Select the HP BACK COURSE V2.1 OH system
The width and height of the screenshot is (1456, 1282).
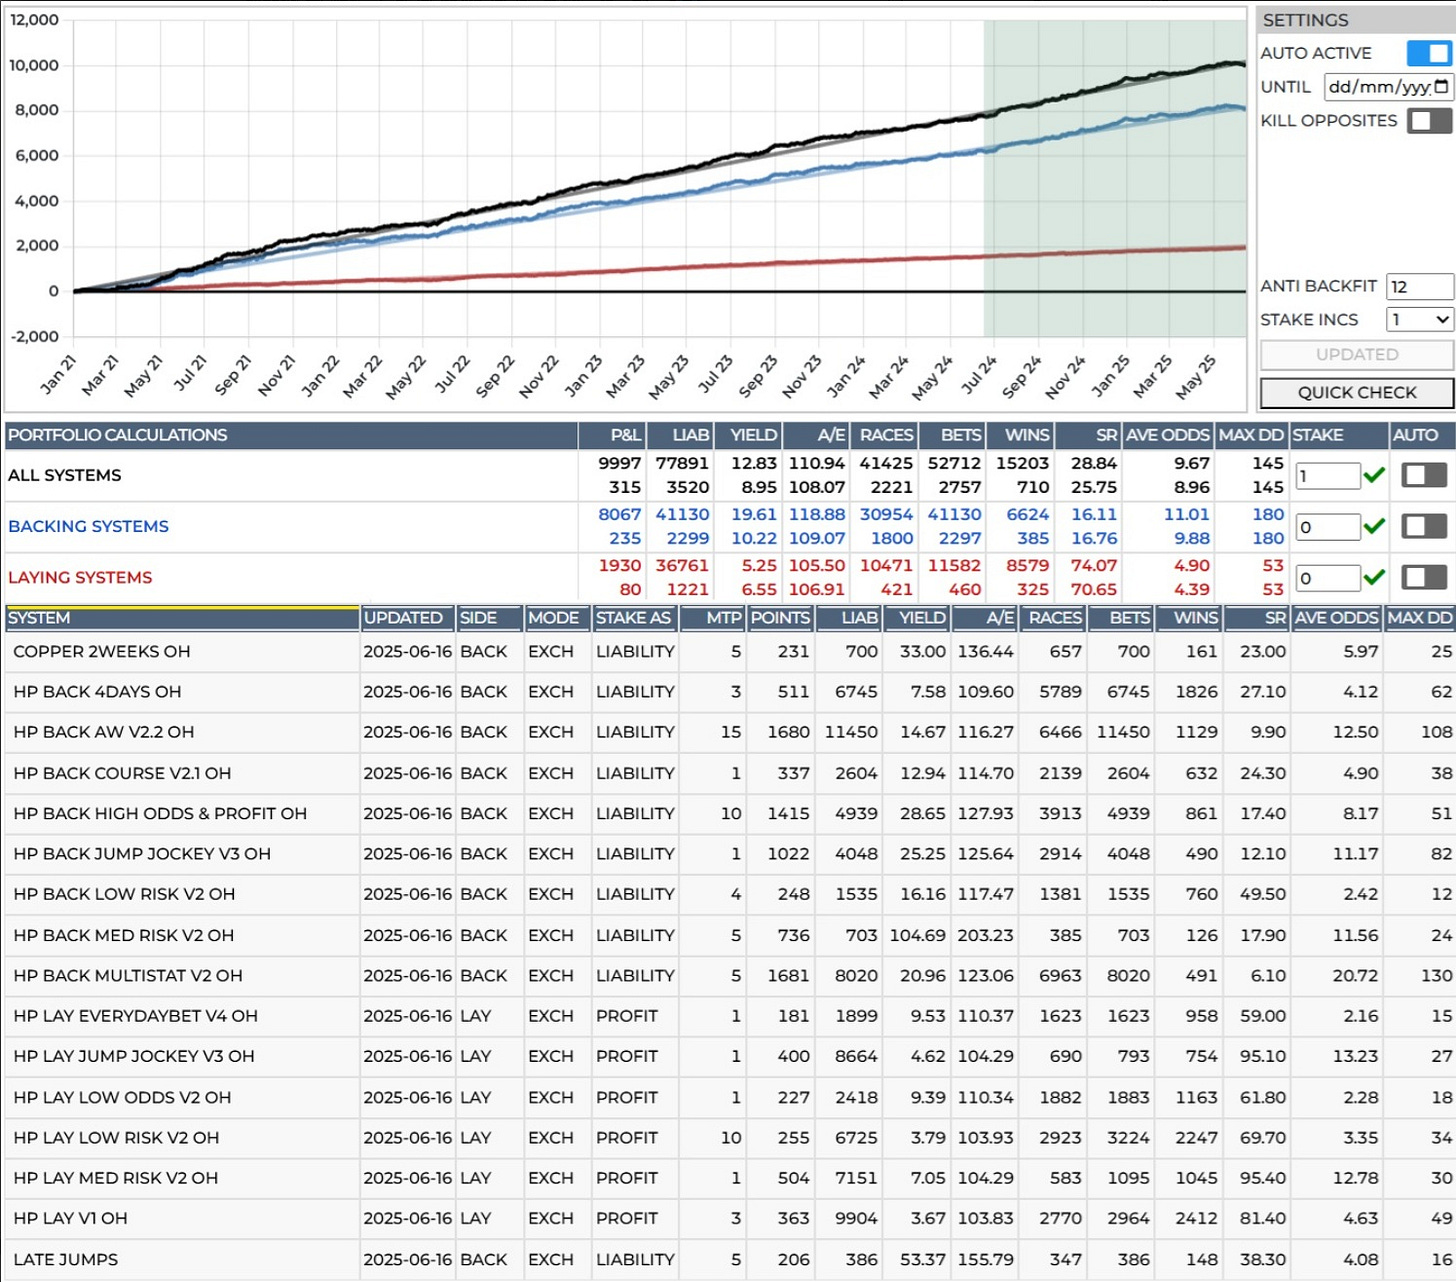coord(122,773)
